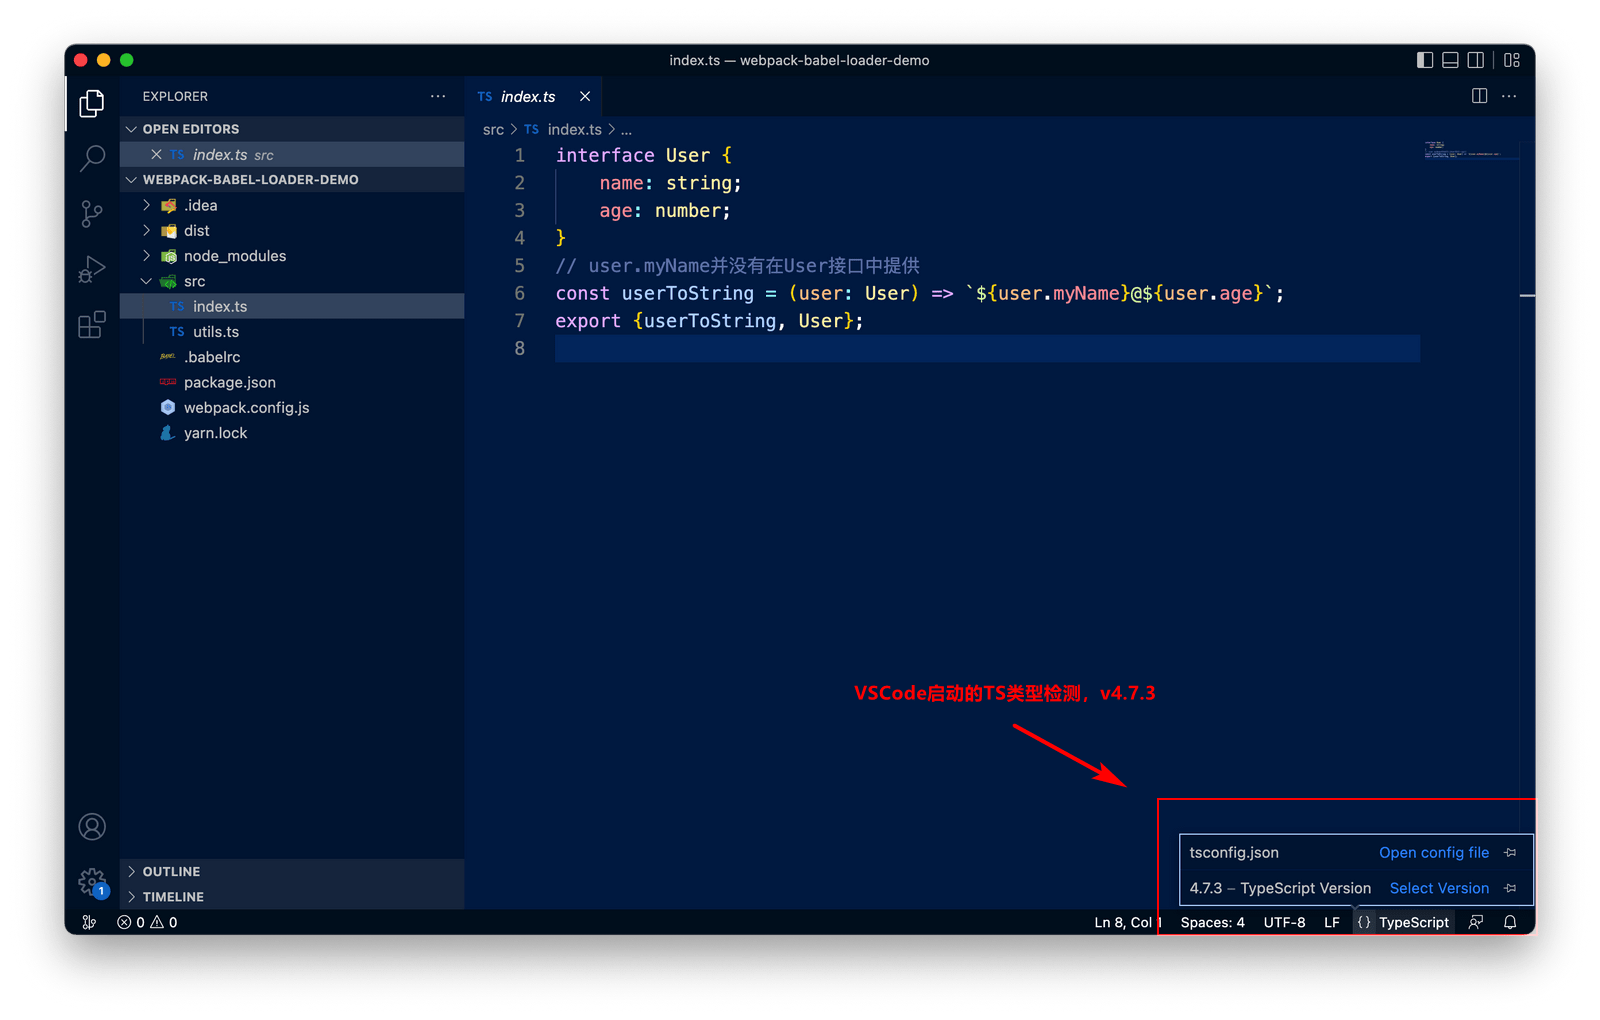1600x1020 pixels.
Task: Expand the node_modules folder
Action: [292, 256]
